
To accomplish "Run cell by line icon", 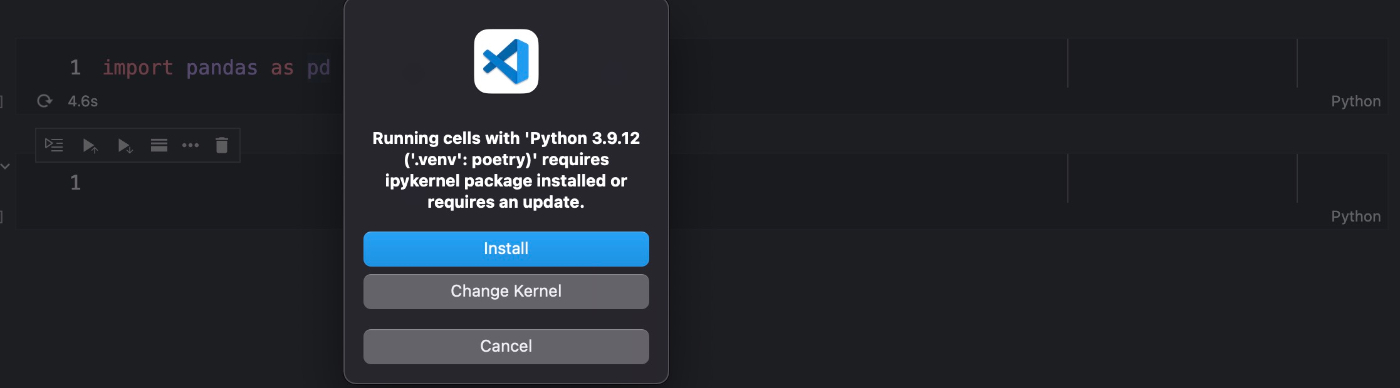I will (54, 146).
